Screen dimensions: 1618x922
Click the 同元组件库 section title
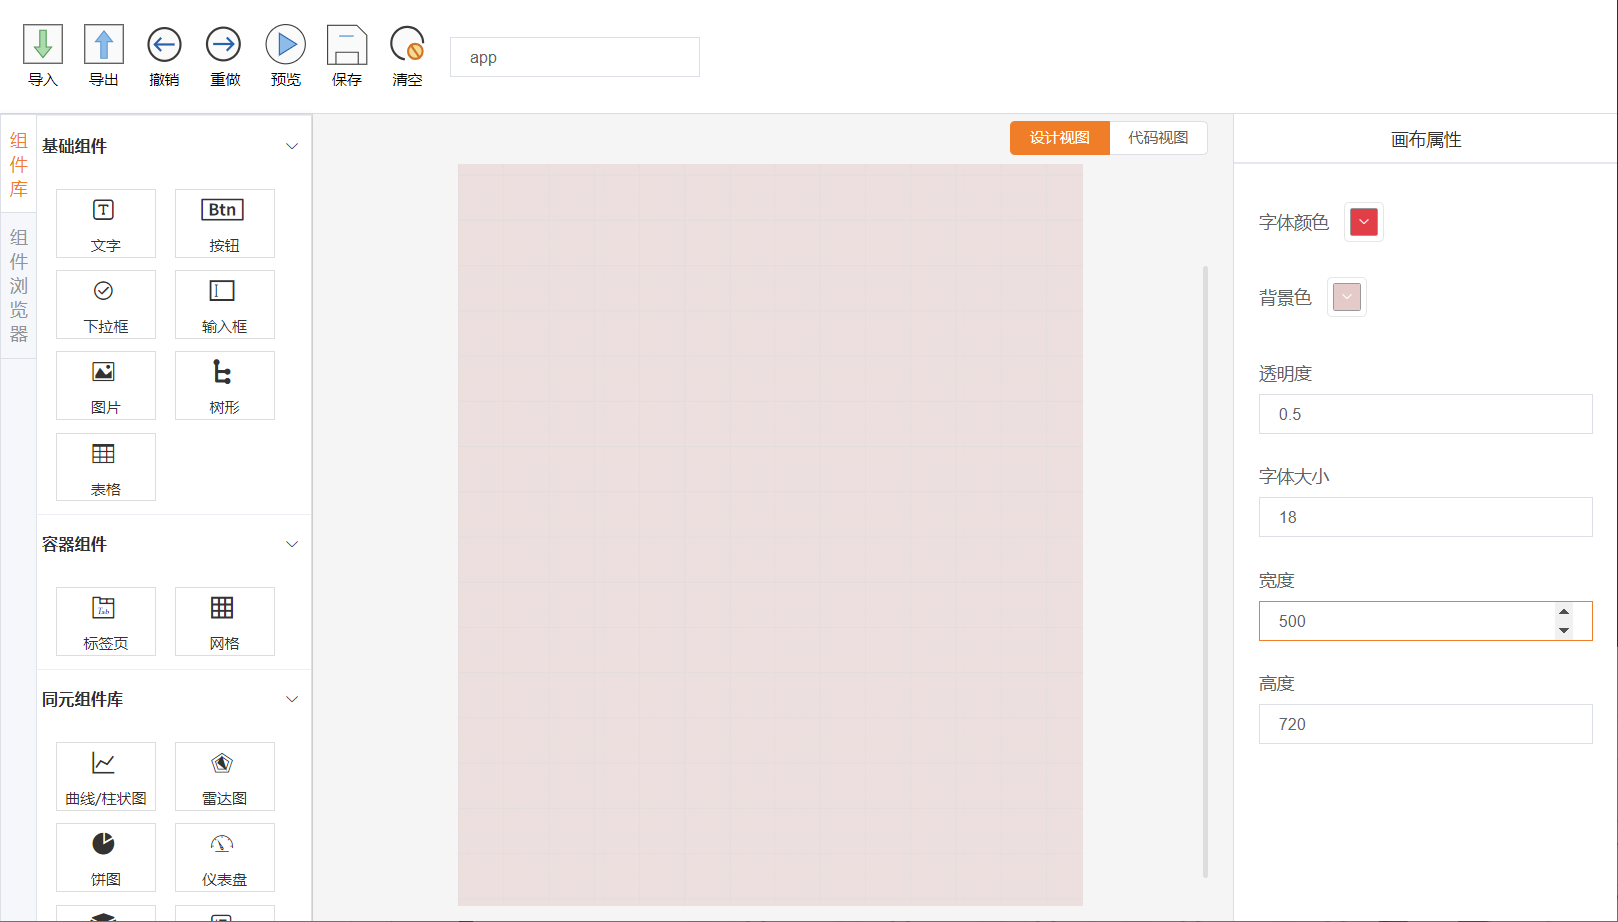pyautogui.click(x=82, y=699)
